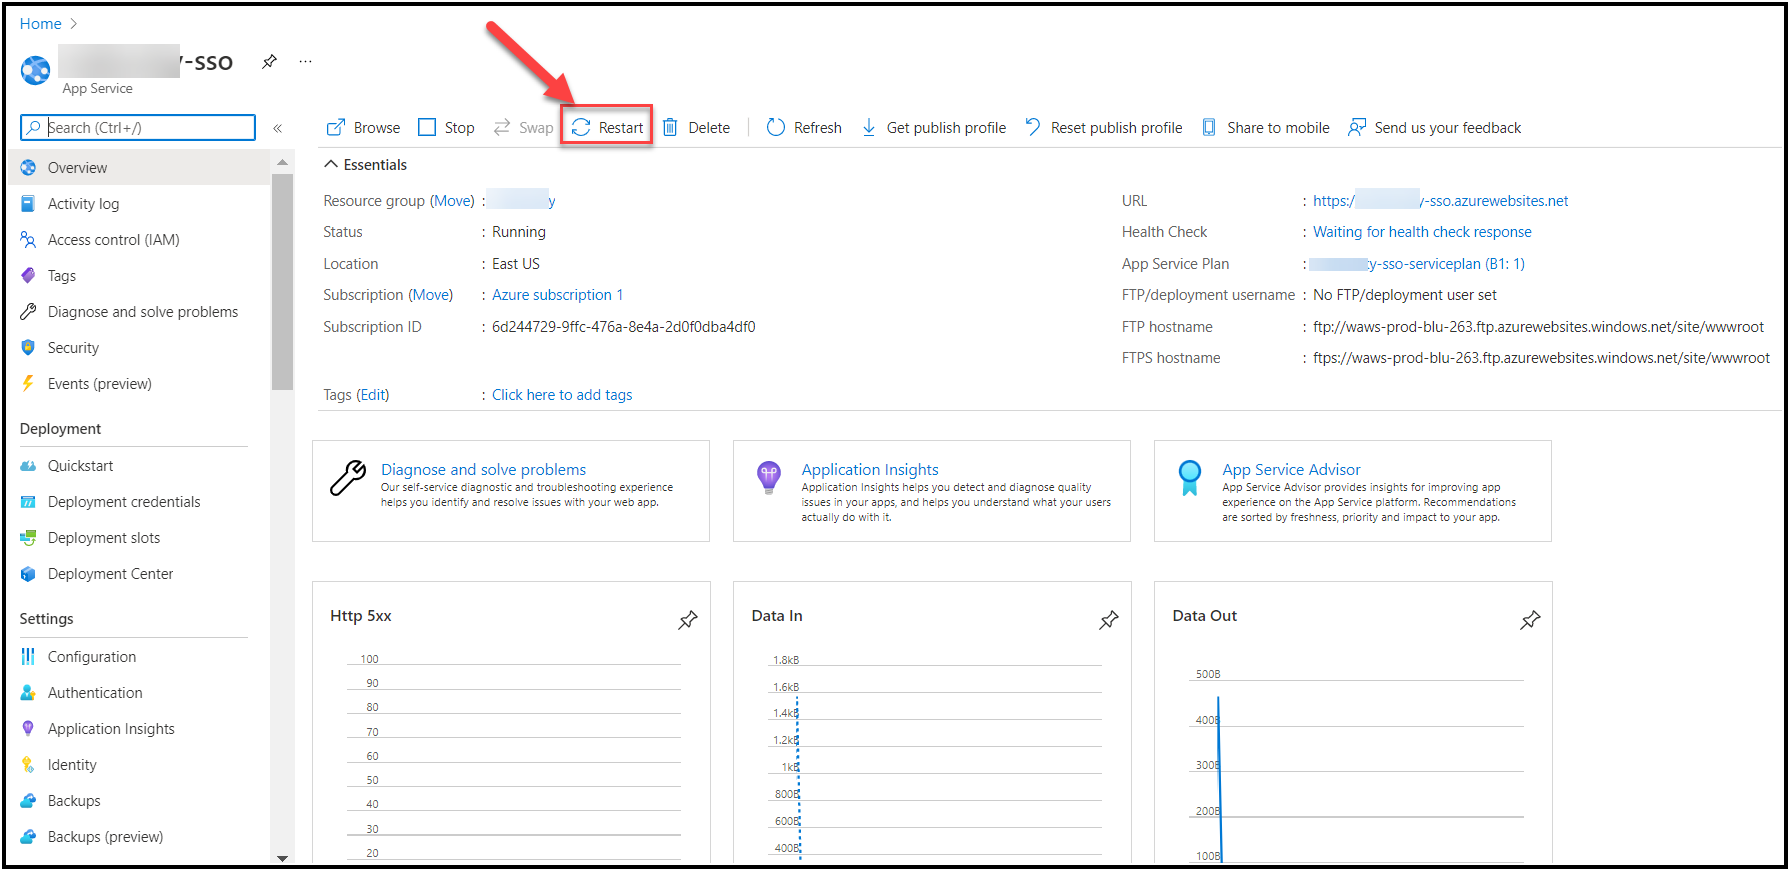Stop the app service

(x=446, y=128)
